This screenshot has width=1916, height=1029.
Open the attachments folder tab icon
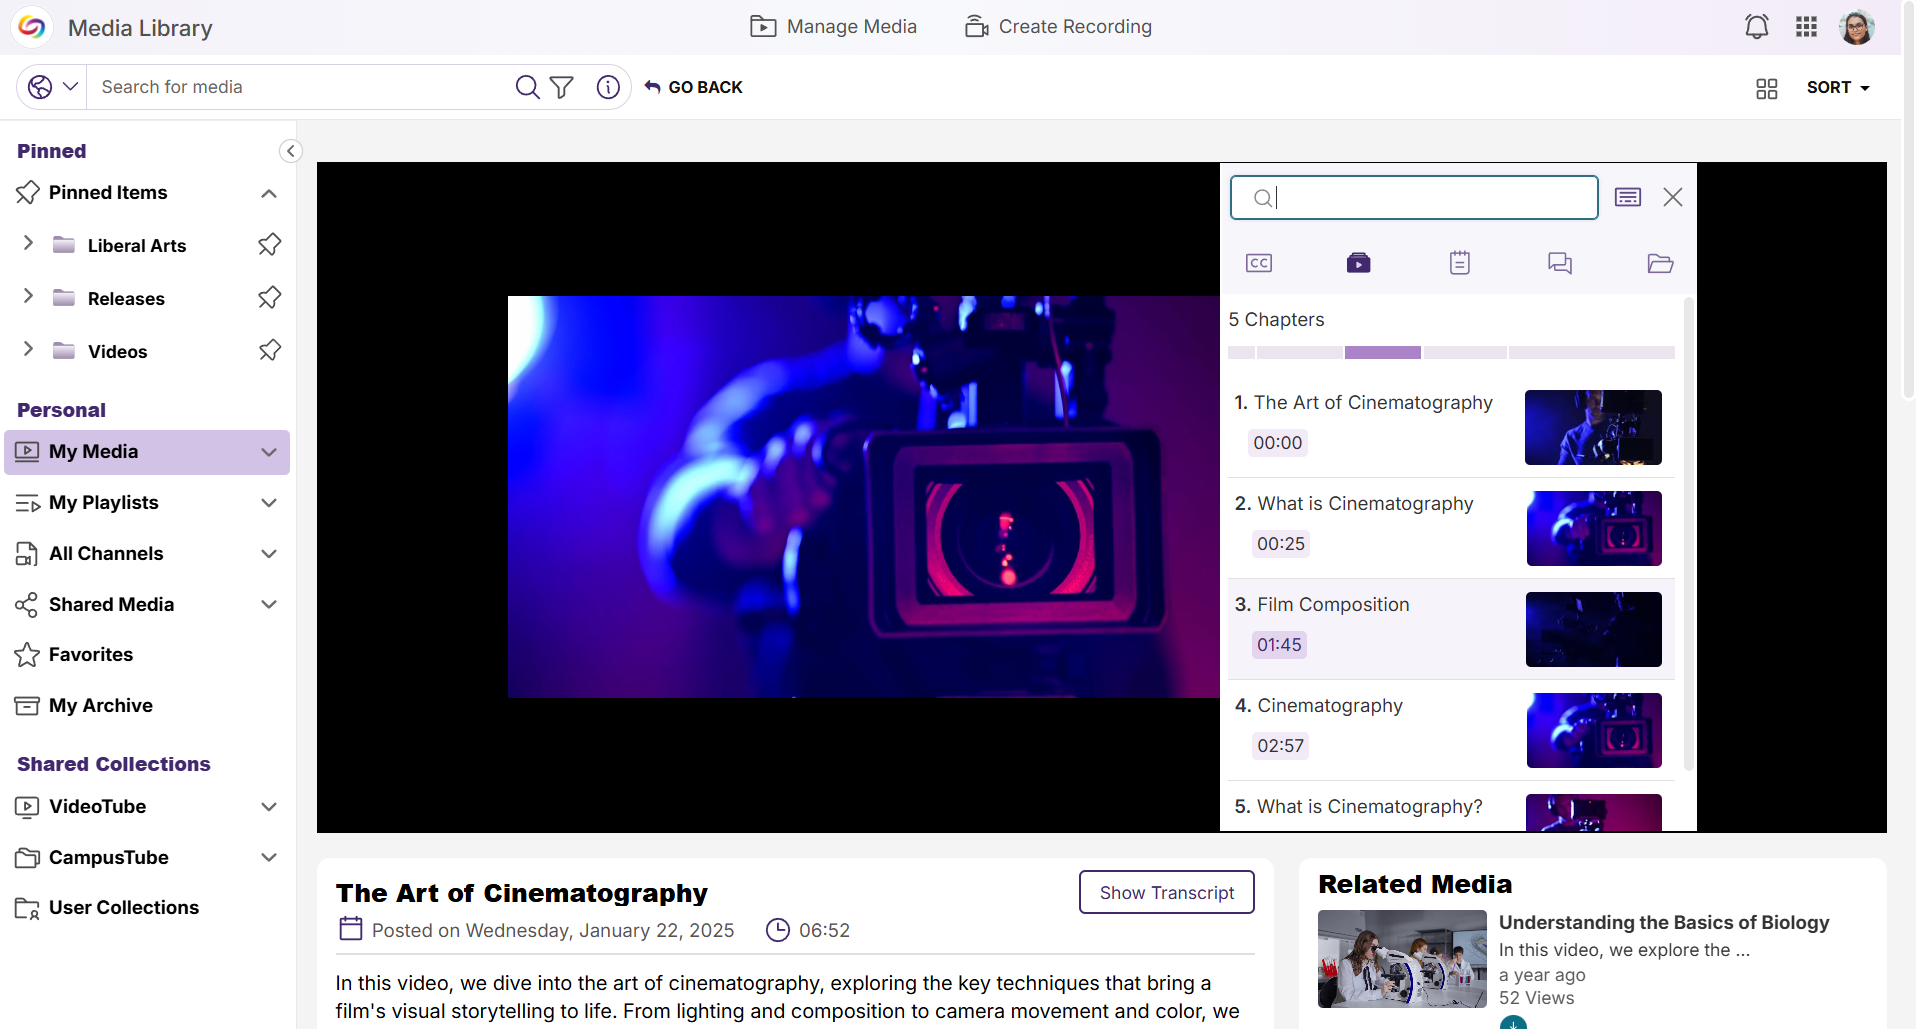pos(1660,263)
